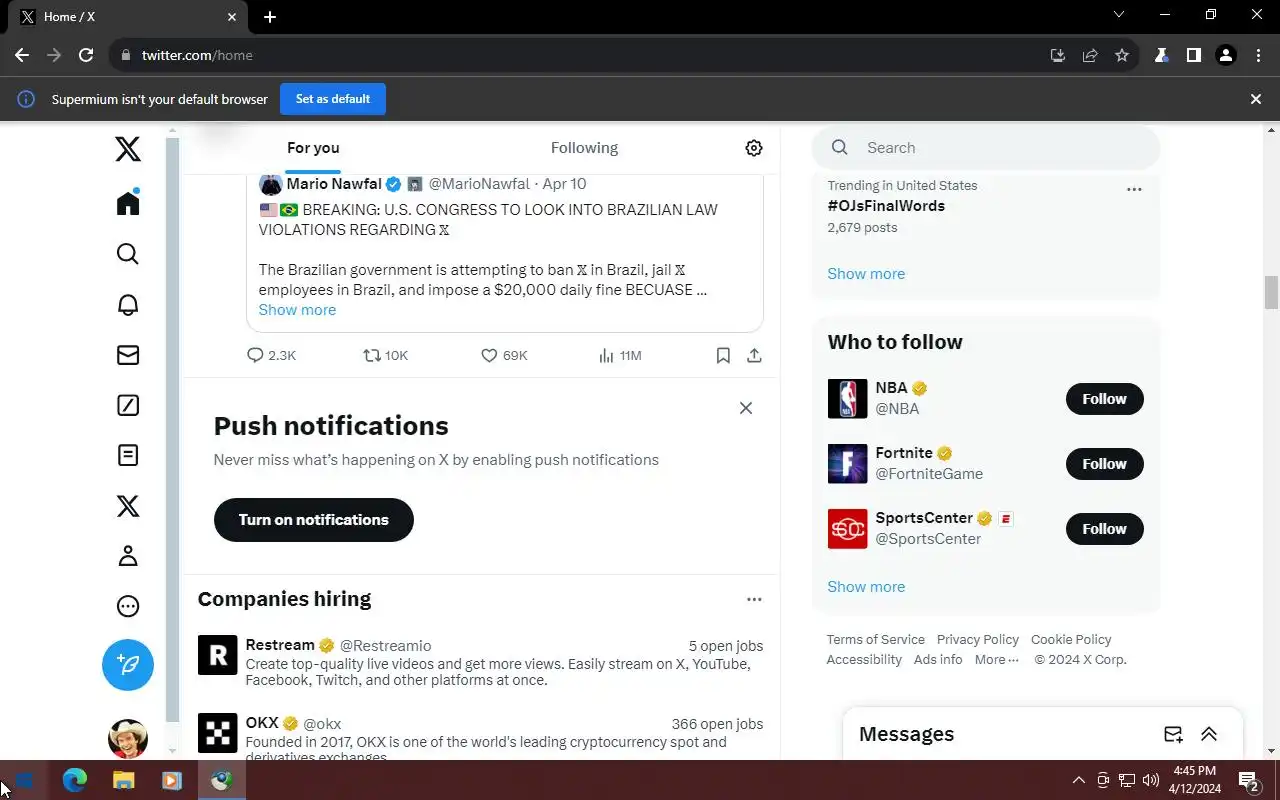Open the Explore search sidebar icon

[128, 254]
